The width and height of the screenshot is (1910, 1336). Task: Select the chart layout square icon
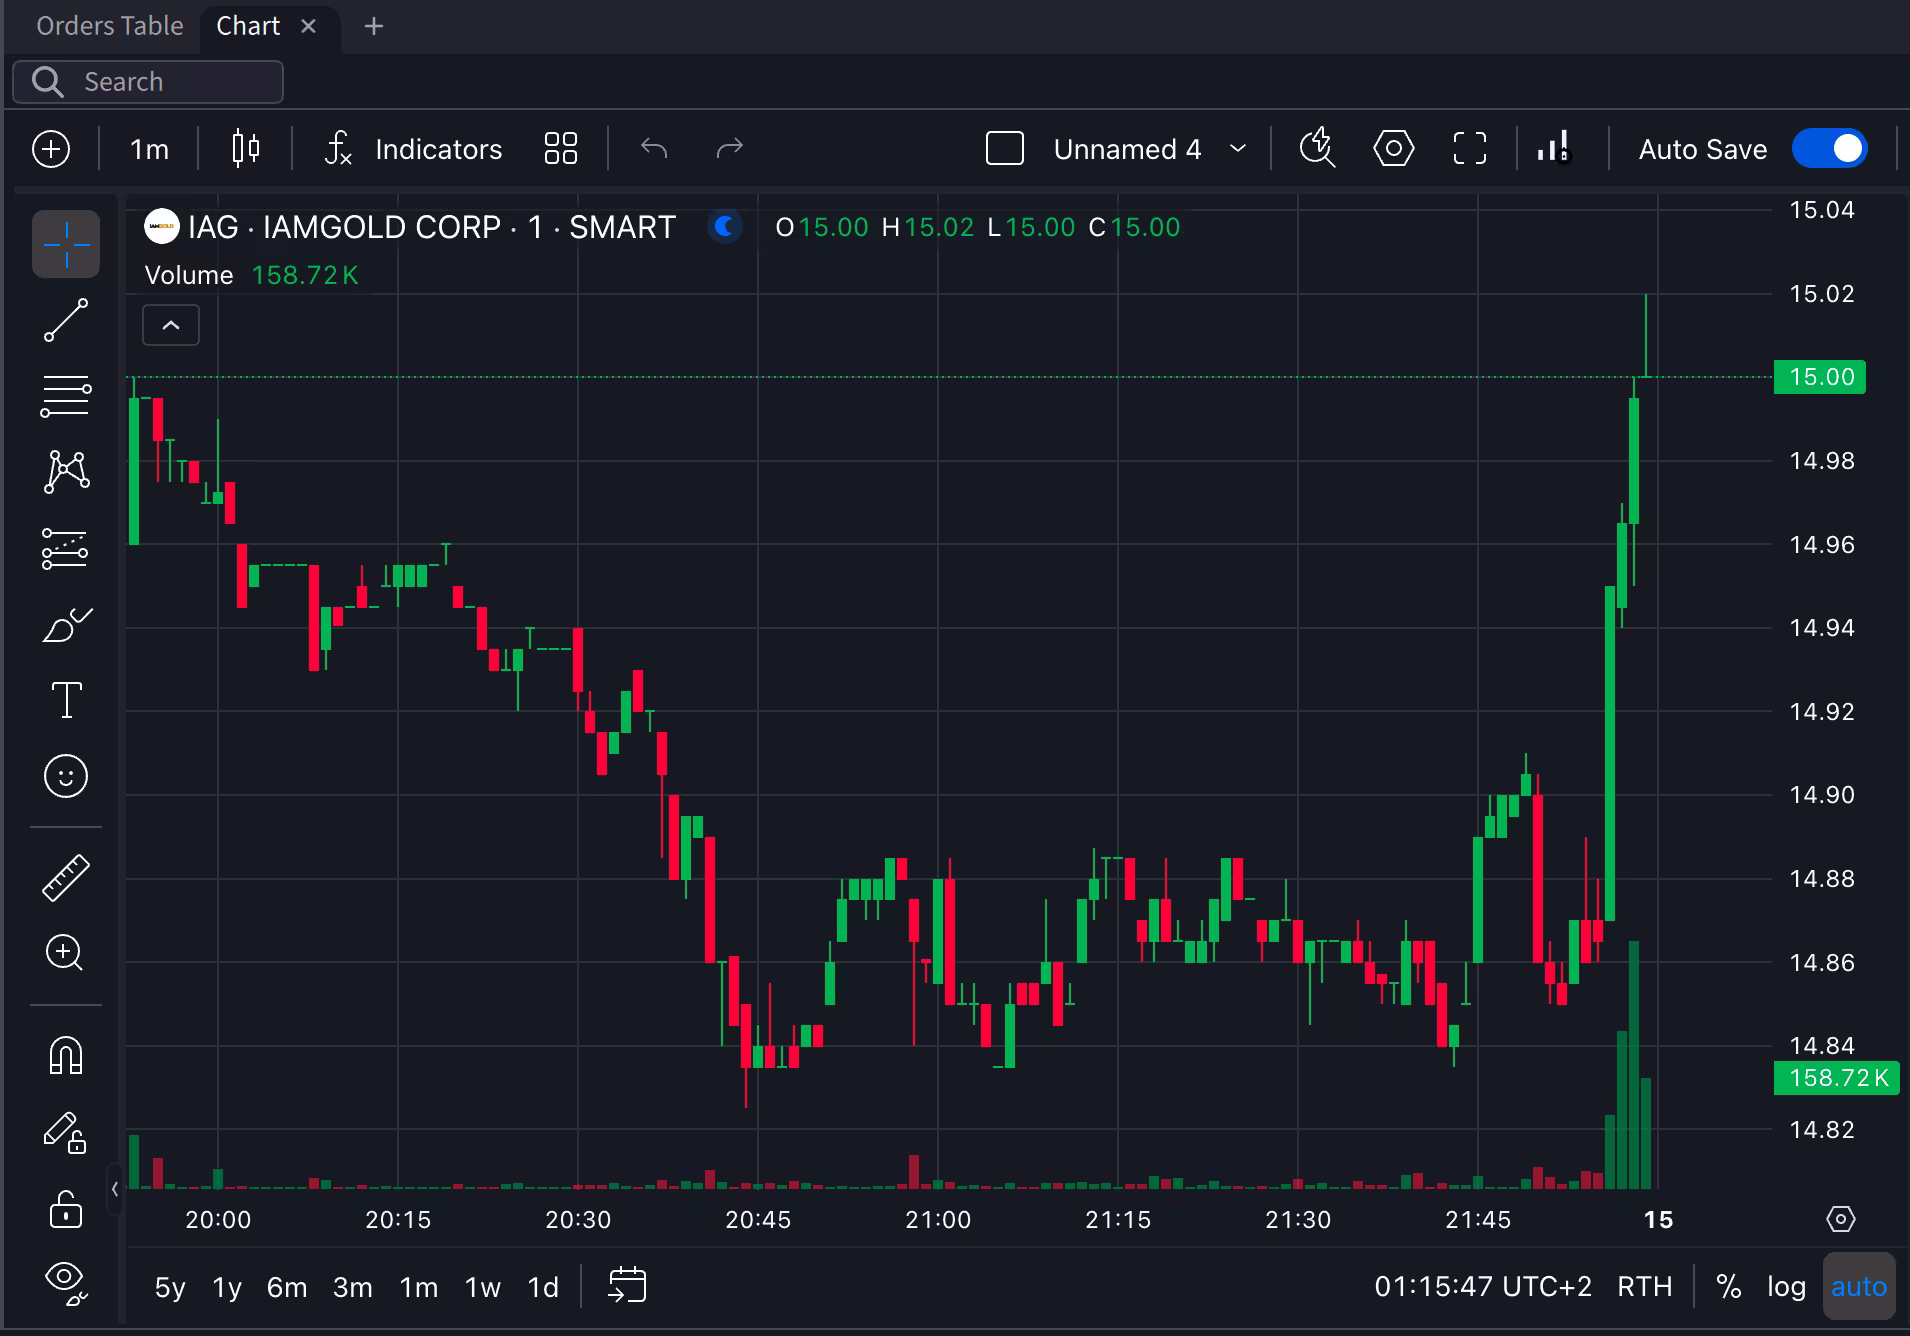pos(1005,149)
